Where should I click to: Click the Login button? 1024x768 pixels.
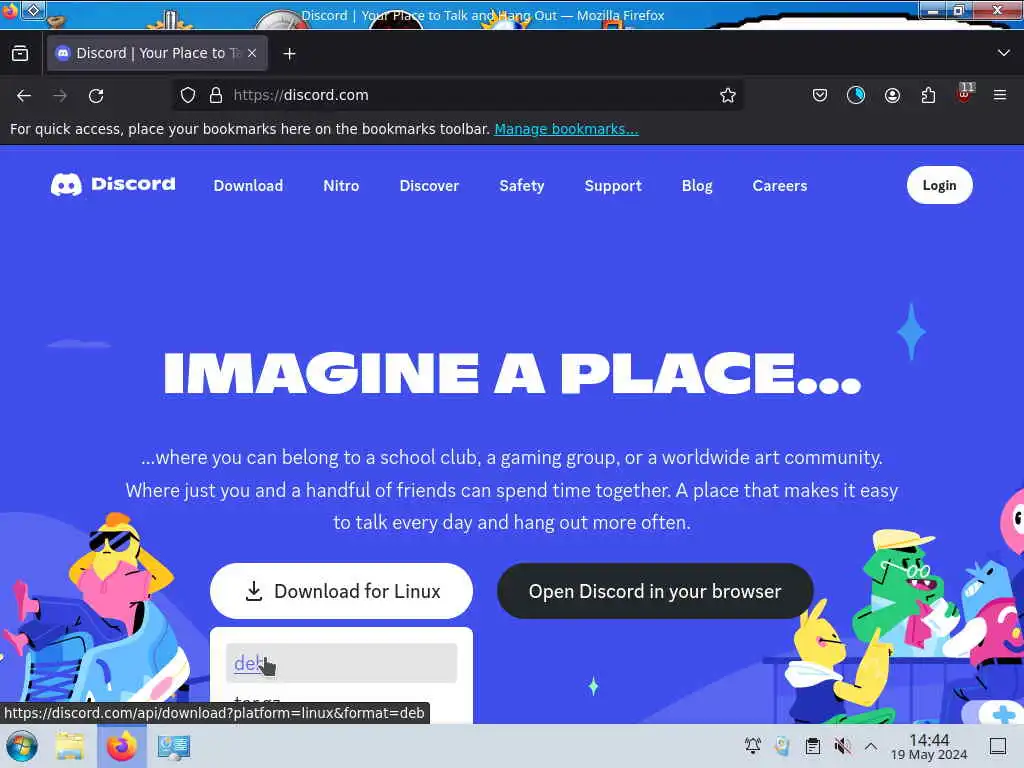939,185
